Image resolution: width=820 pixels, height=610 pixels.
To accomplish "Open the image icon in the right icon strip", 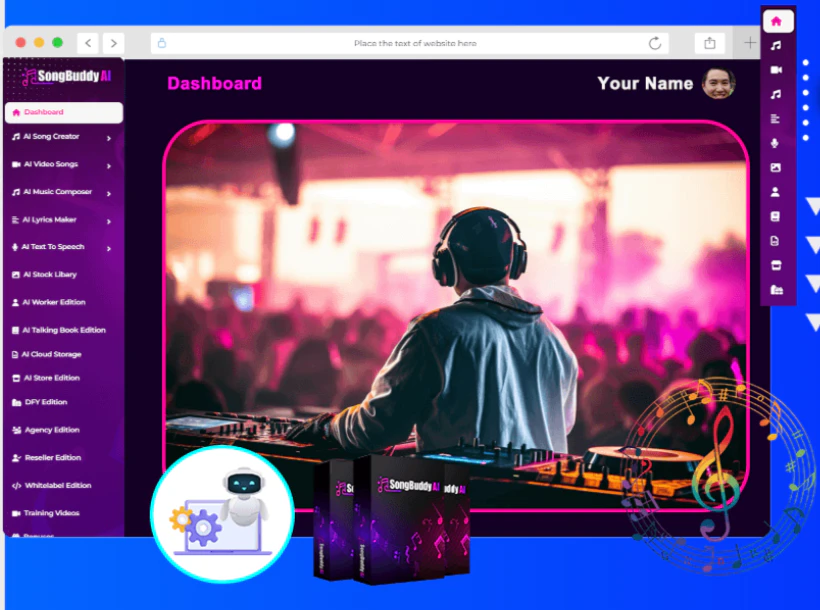I will pyautogui.click(x=776, y=167).
